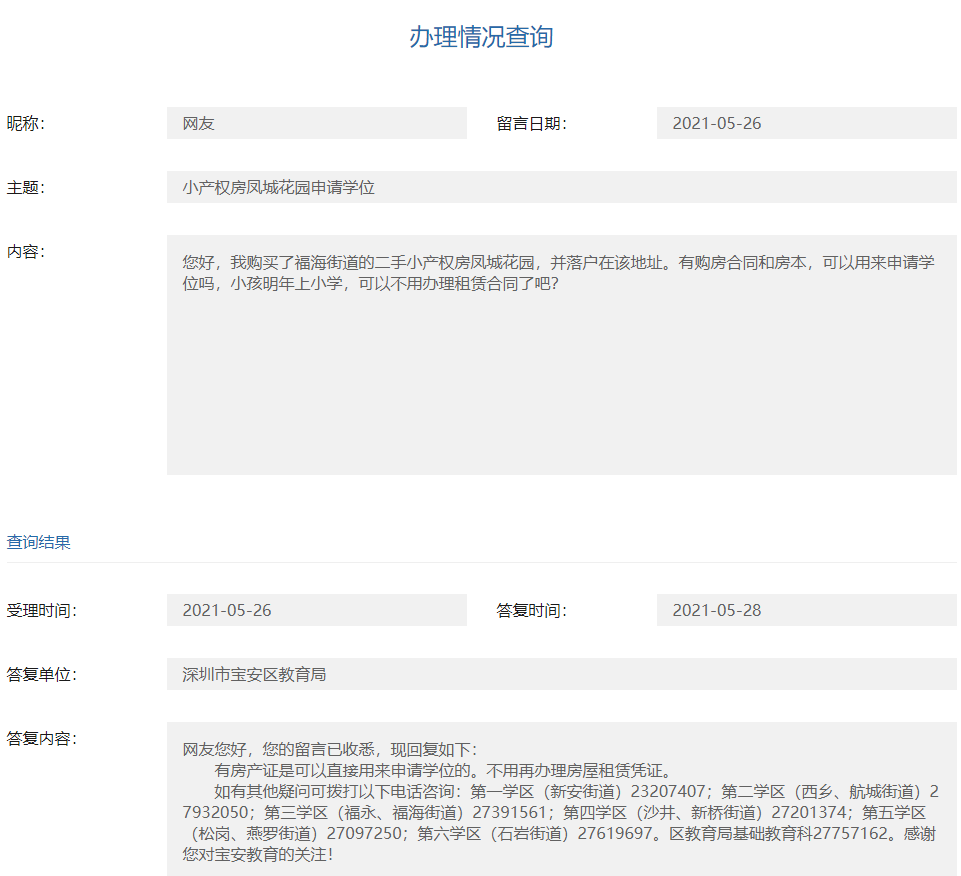Screen dimensions: 961x876
Task: Click the 主题 label
Action: coord(26,187)
